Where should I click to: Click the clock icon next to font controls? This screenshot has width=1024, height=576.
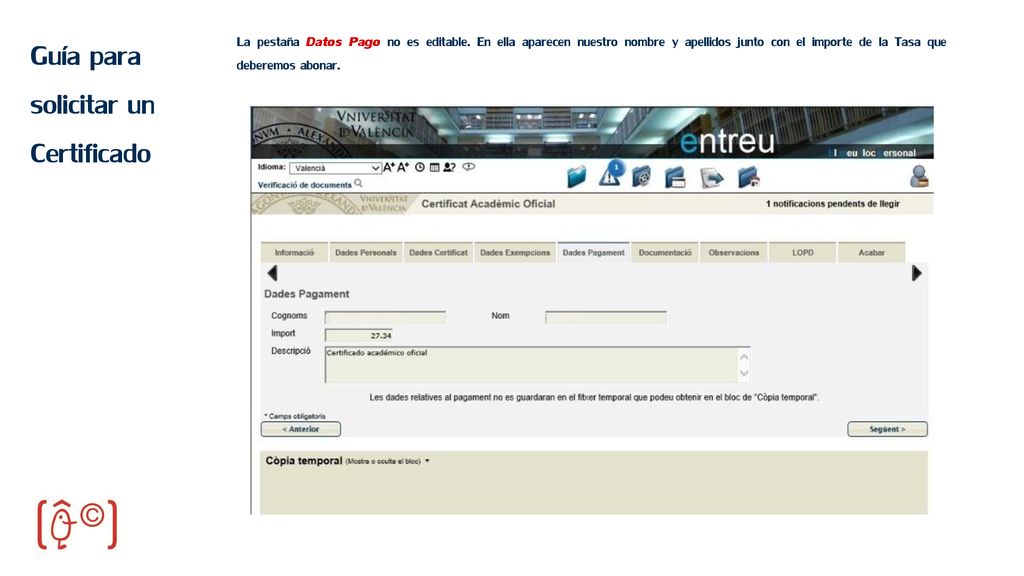pos(420,167)
